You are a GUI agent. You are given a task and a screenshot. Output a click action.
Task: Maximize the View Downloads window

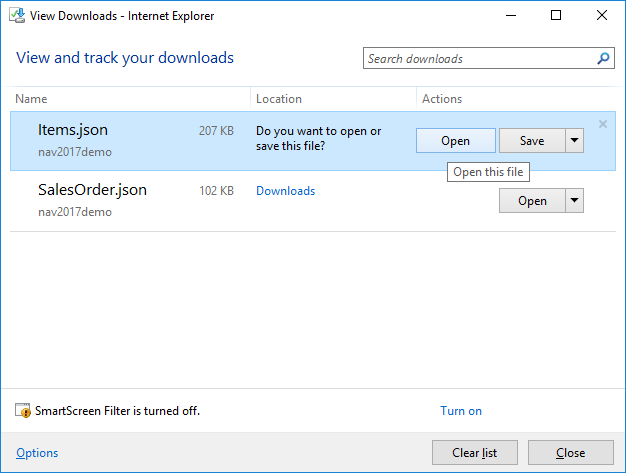[556, 16]
